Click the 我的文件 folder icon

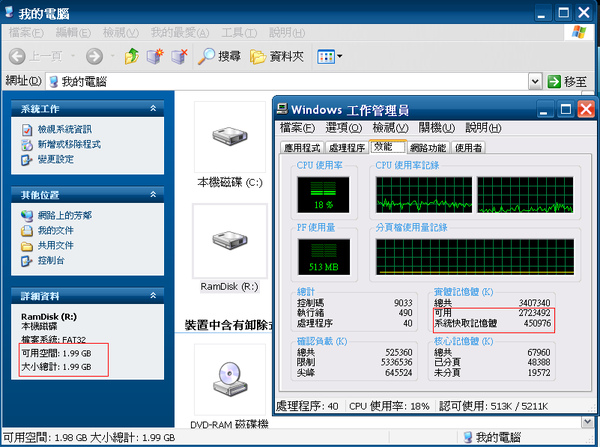[x=27, y=231]
